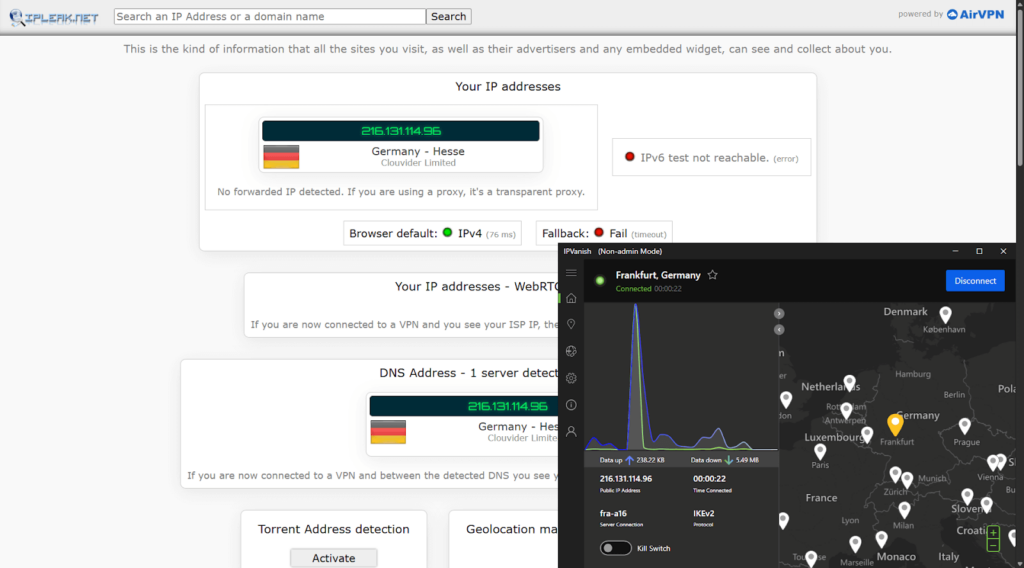Minimize the IPVanish window

955,251
